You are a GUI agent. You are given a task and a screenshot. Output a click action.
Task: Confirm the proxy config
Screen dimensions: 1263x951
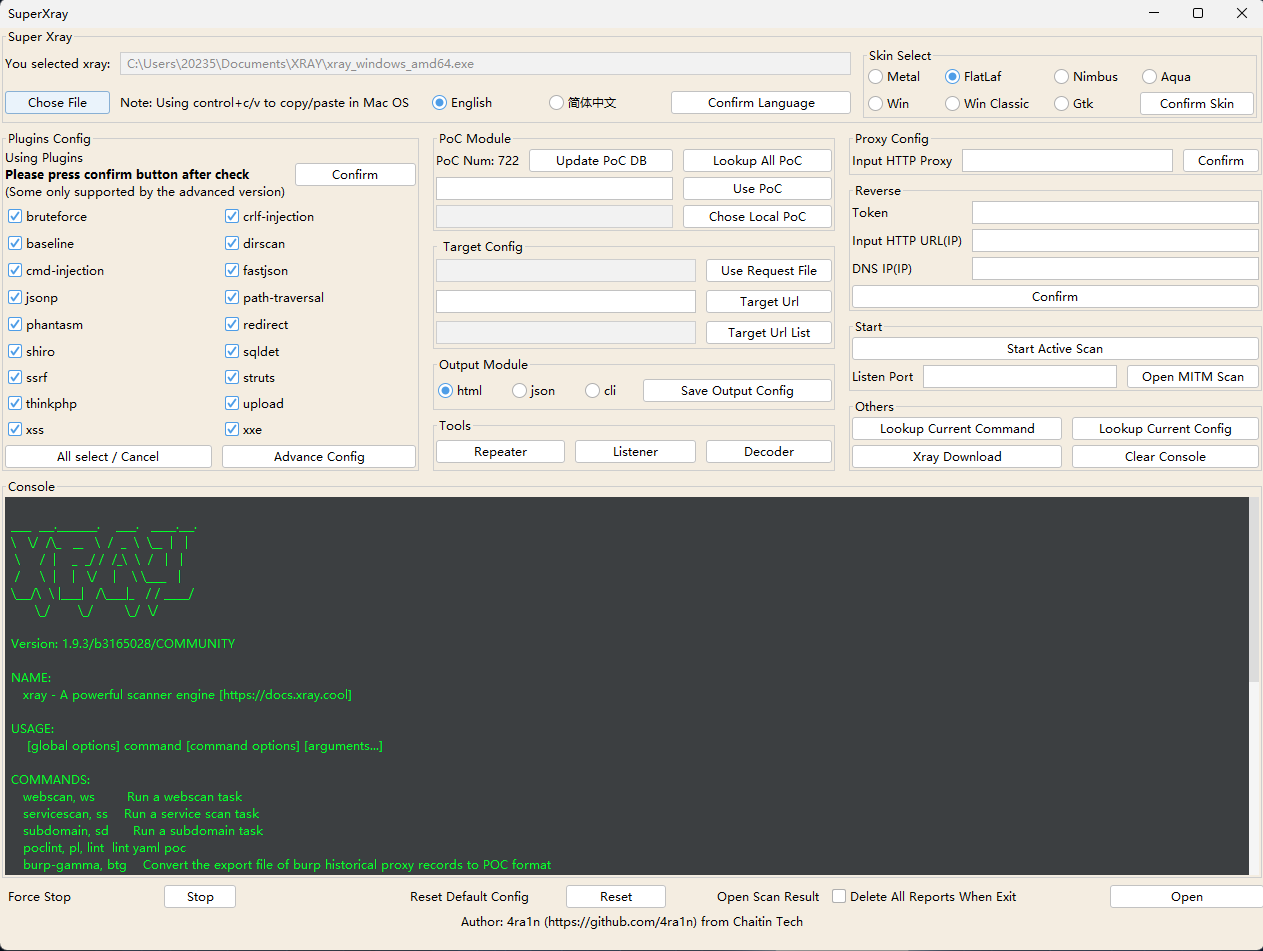1221,161
